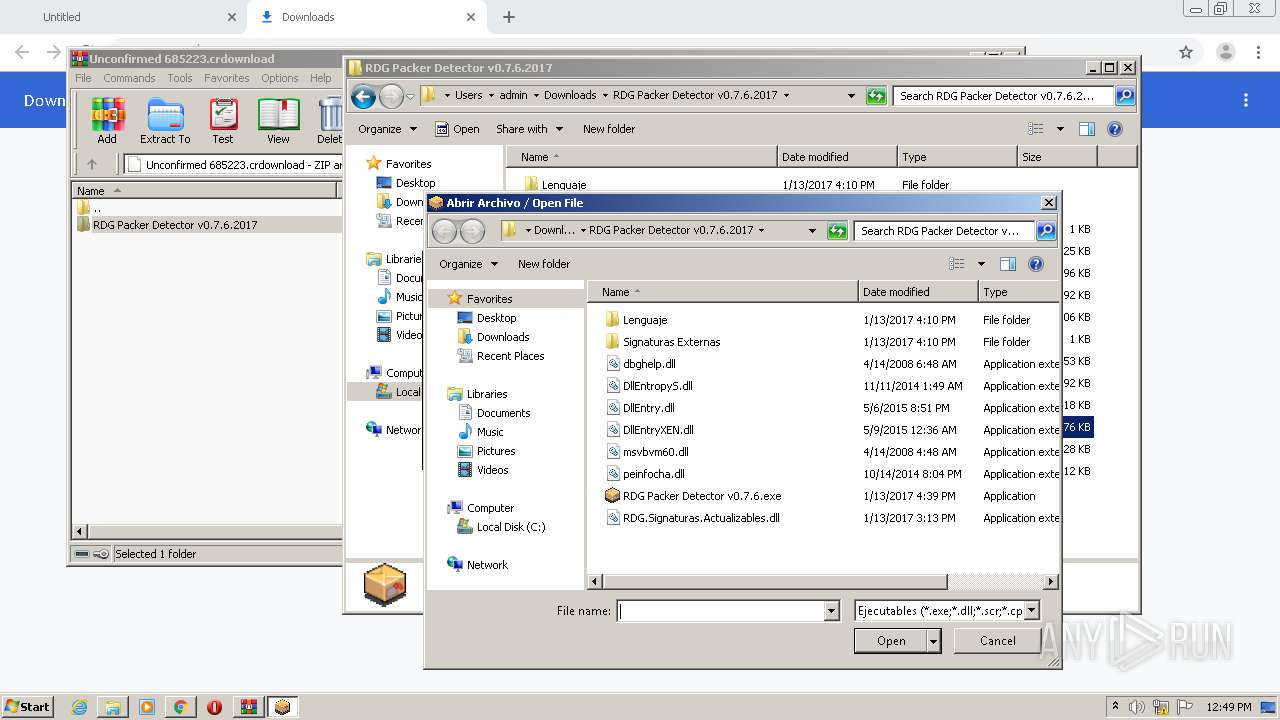Open Chrome profile avatar icon
This screenshot has height=720, width=1280.
pyautogui.click(x=1225, y=52)
